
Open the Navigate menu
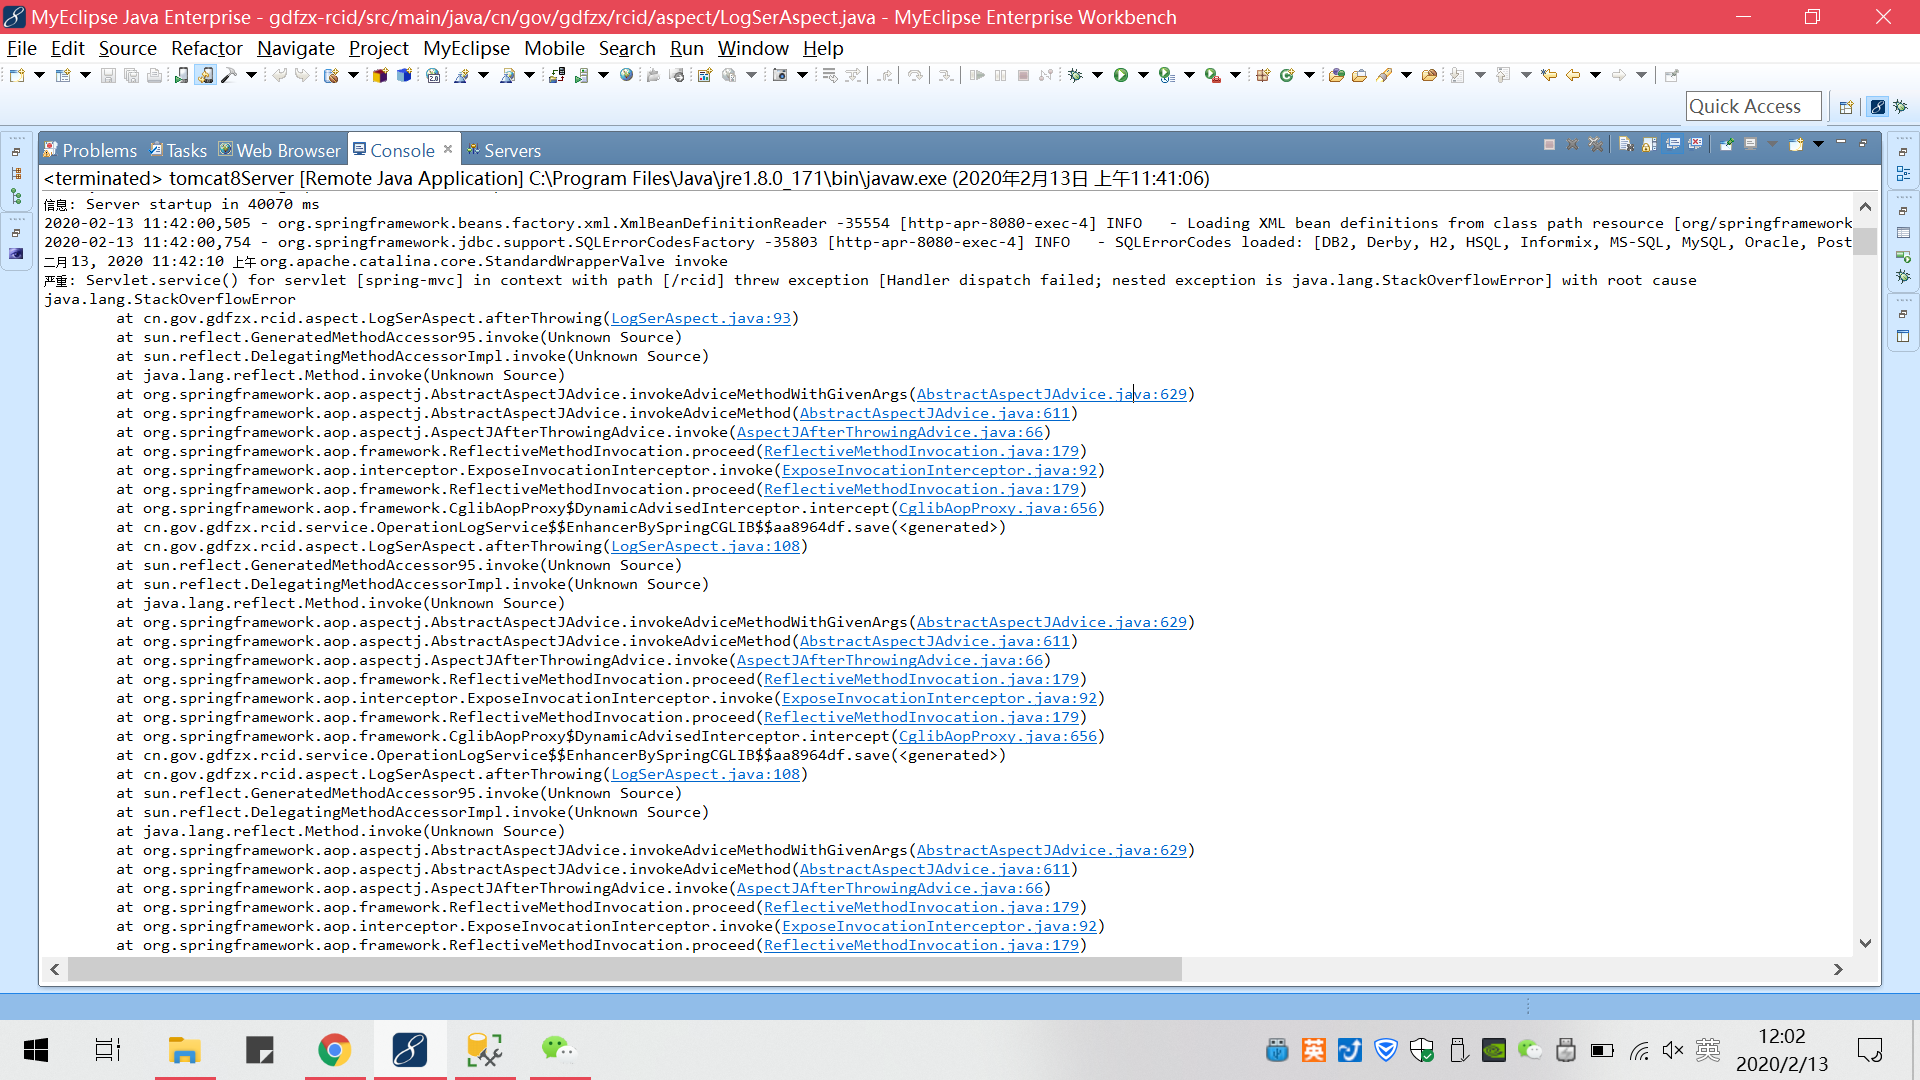[x=296, y=48]
